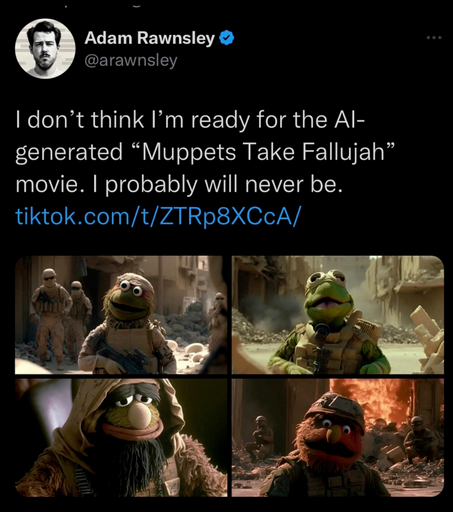Click the @arawnsley handle
This screenshot has height=512, width=453.
(131, 61)
